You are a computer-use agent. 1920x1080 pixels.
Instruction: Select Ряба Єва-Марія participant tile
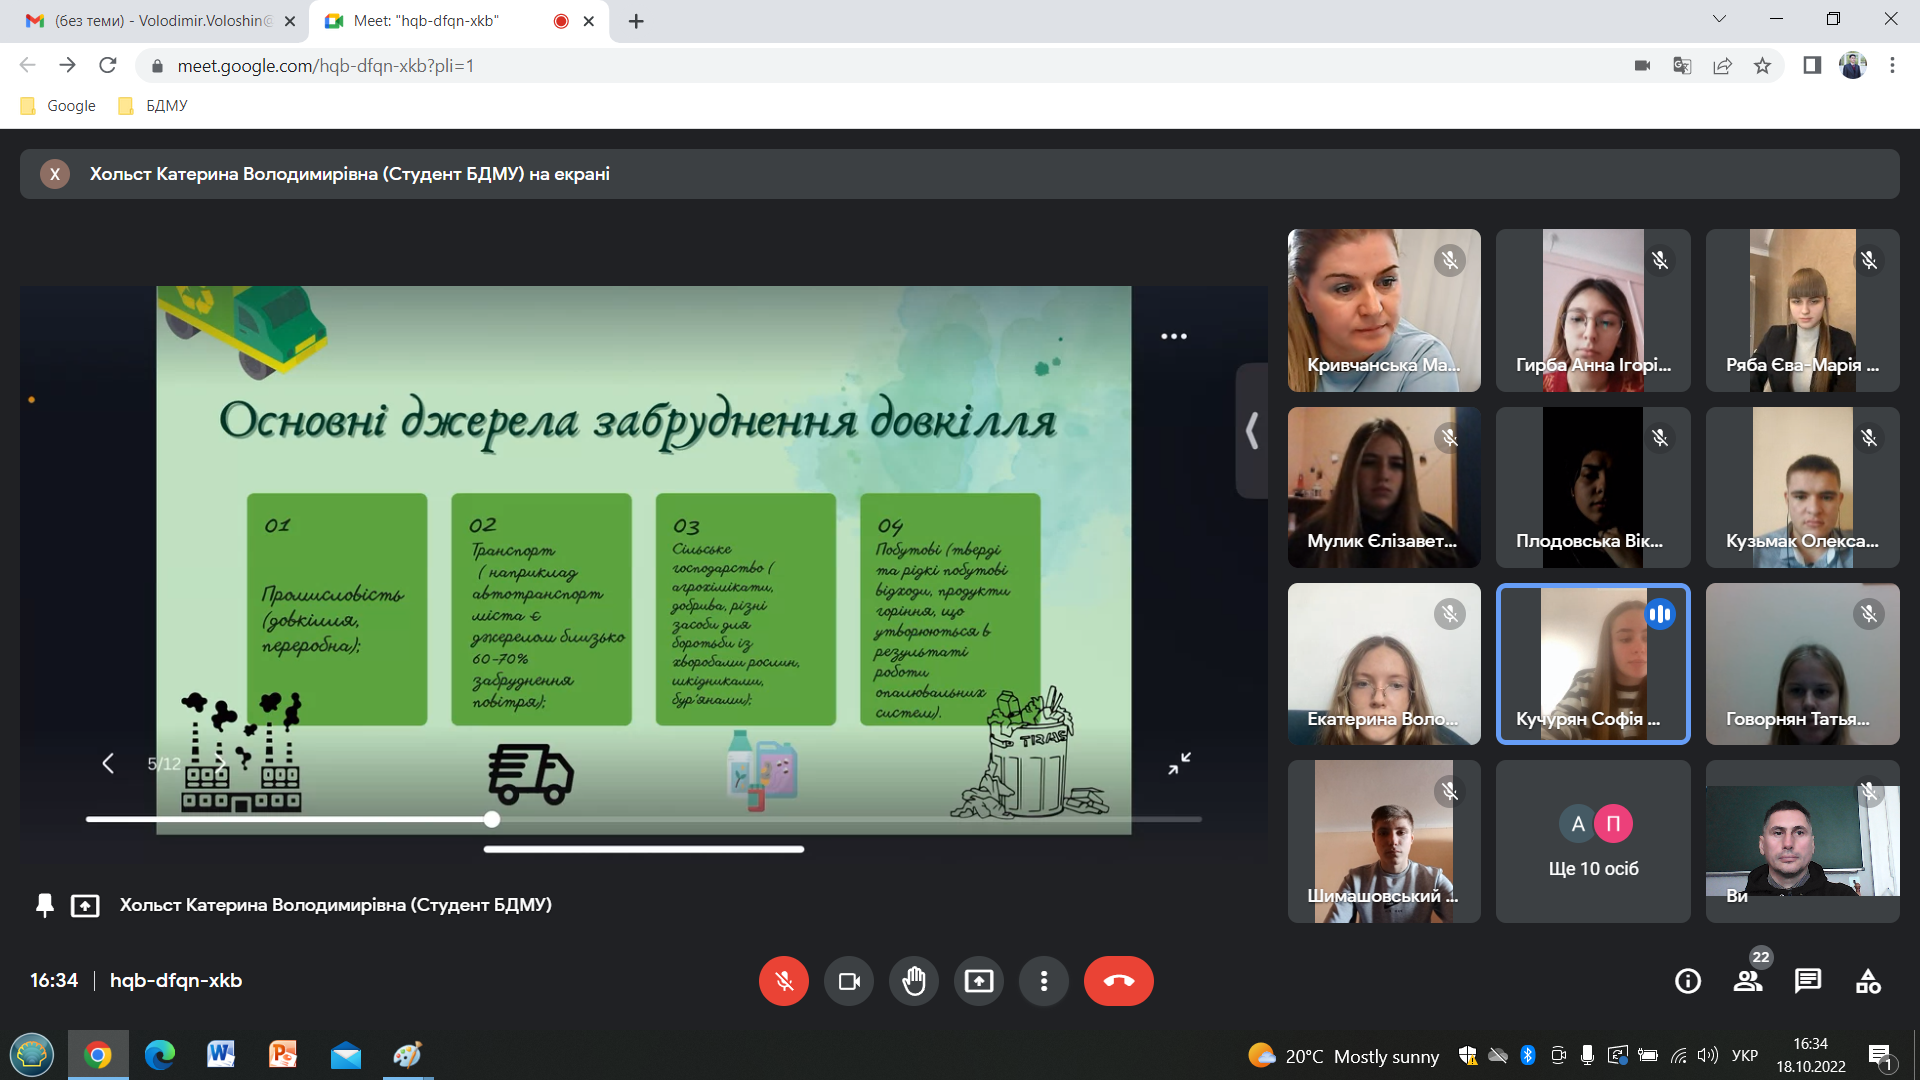click(1803, 310)
